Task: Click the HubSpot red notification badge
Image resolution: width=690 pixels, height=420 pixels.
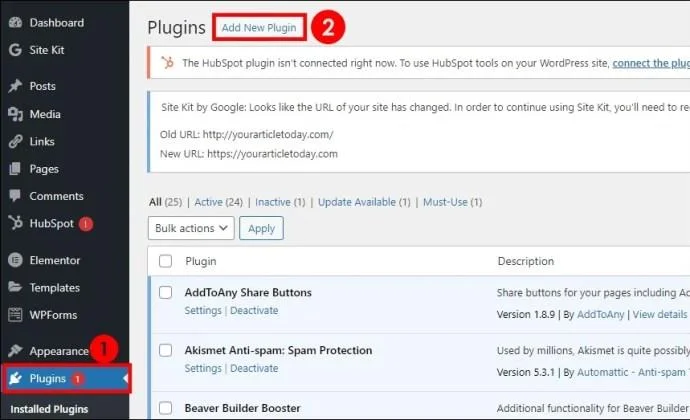Action: click(86, 224)
